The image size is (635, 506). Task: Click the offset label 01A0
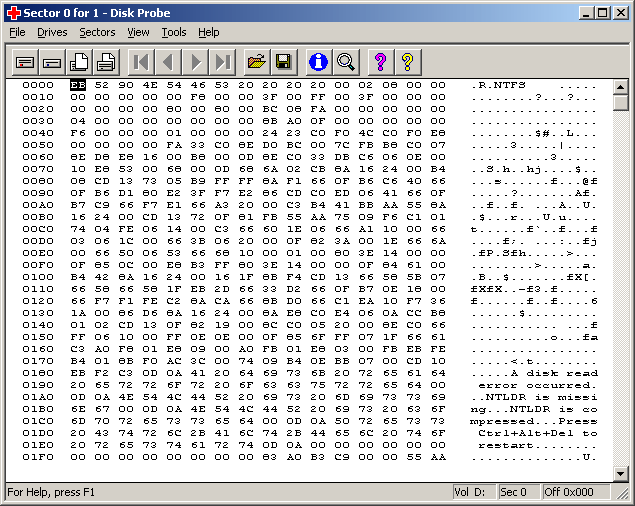pyautogui.click(x=38, y=397)
